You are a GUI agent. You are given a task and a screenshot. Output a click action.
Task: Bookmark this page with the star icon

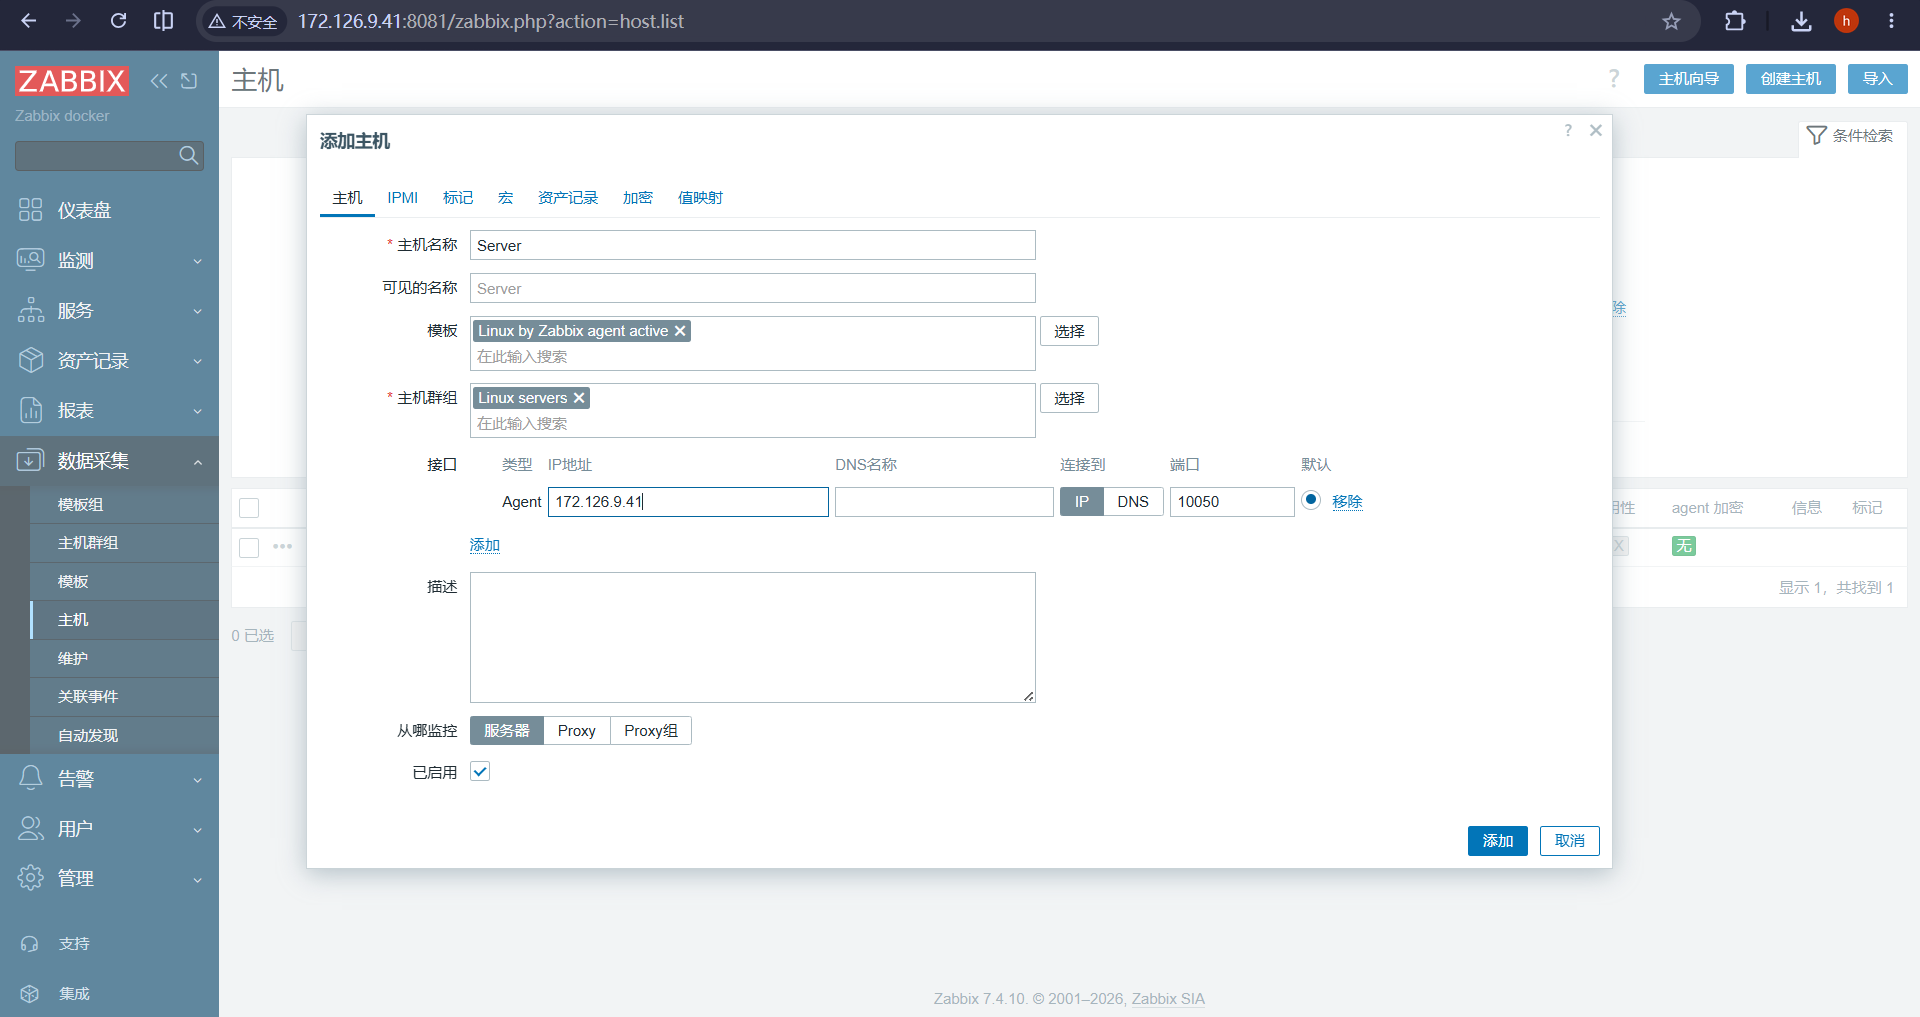pos(1671,21)
